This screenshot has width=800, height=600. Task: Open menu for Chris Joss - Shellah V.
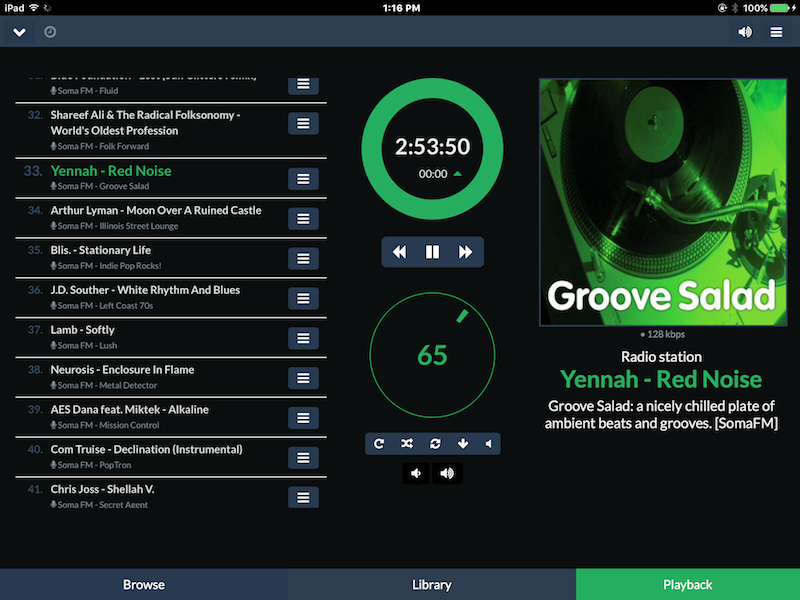303,497
